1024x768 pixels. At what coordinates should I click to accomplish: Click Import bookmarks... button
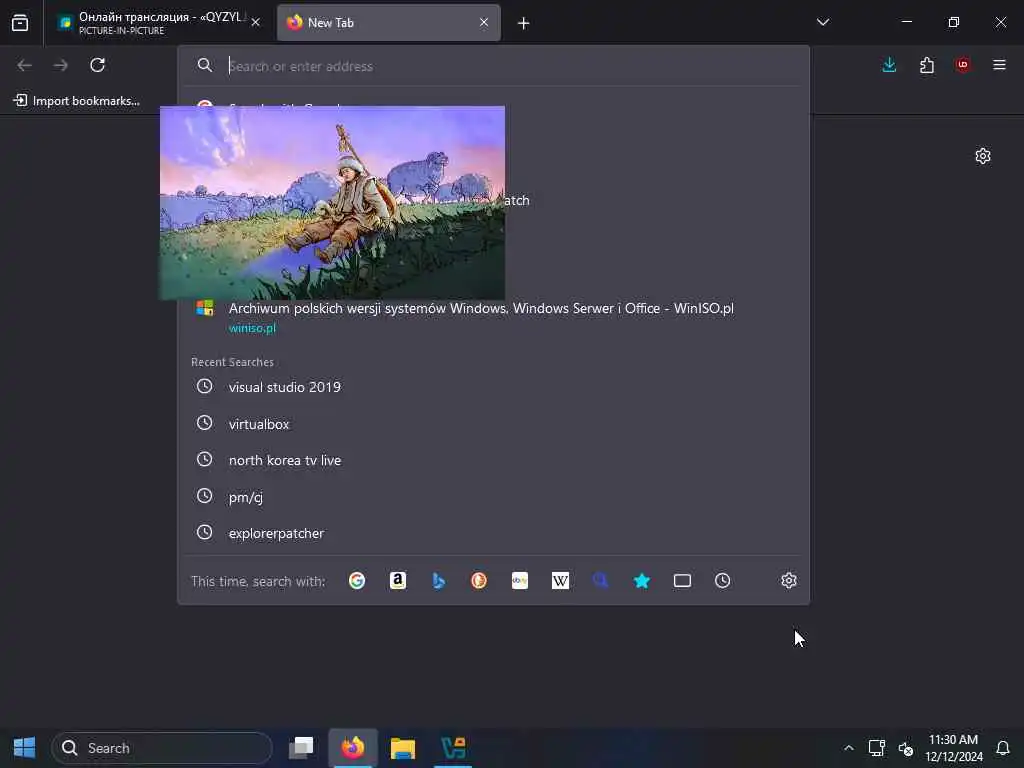[x=77, y=101]
